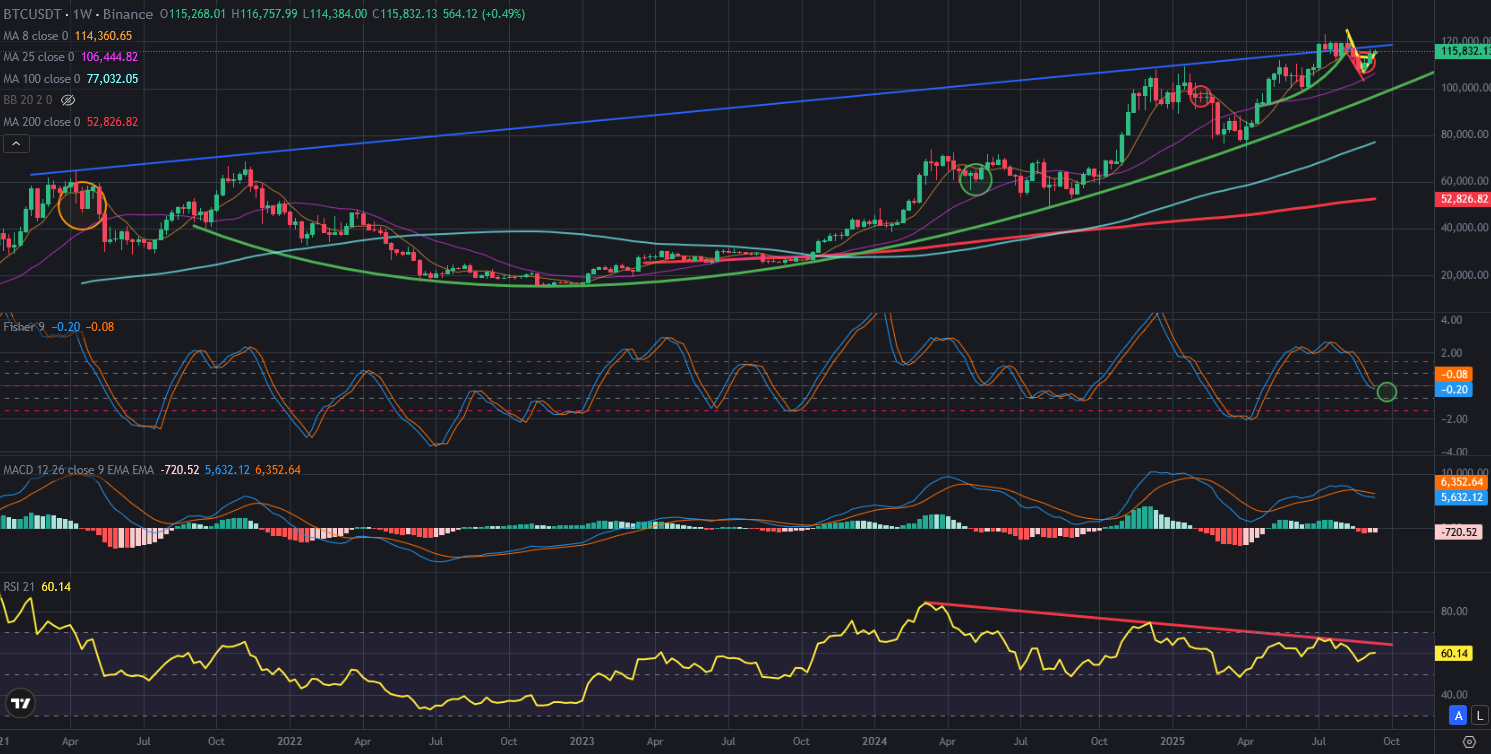Click the 10,000.00 MACD scale label
The width and height of the screenshot is (1491, 754).
pos(1465,472)
